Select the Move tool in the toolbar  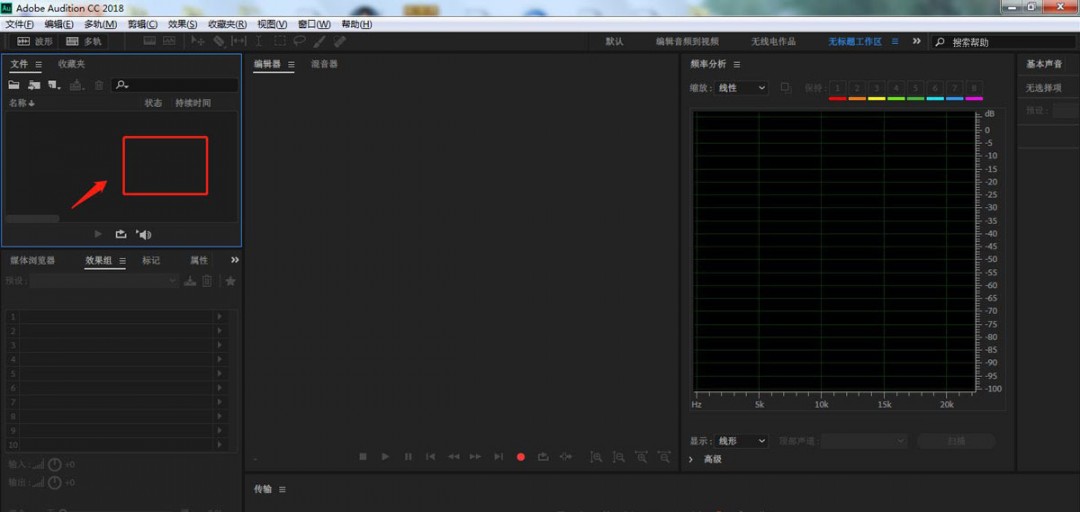click(197, 42)
